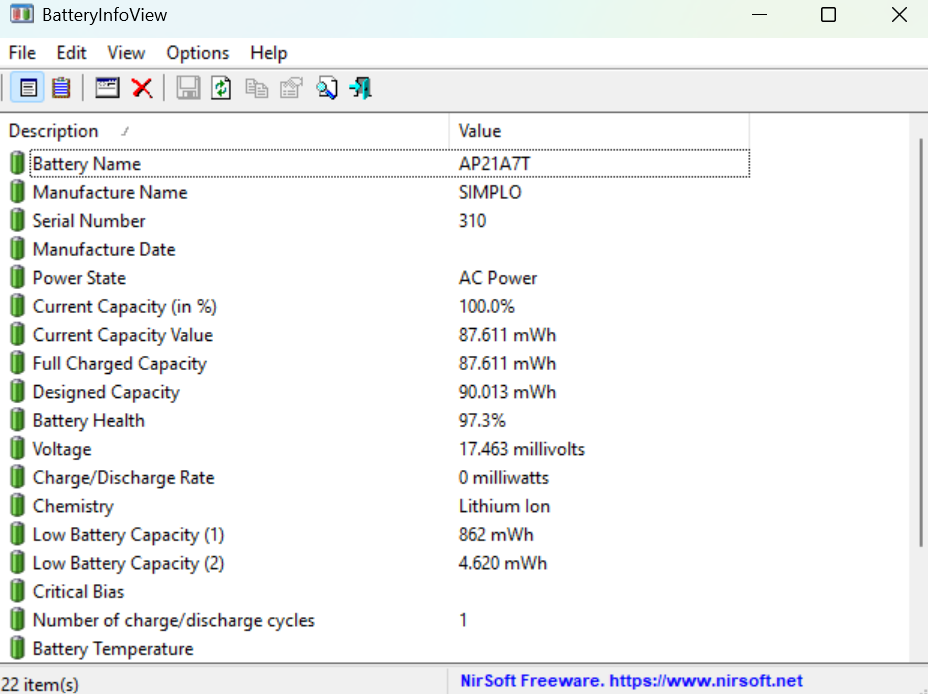This screenshot has height=694, width=928.
Task: Select the Designed Capacity 90.013 mWh value
Action: pyautogui.click(x=507, y=392)
